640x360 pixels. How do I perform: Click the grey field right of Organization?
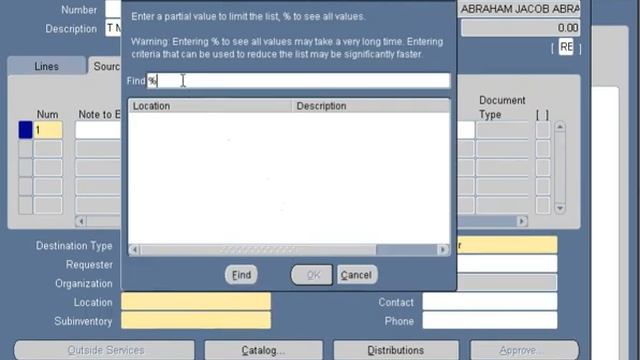click(507, 282)
